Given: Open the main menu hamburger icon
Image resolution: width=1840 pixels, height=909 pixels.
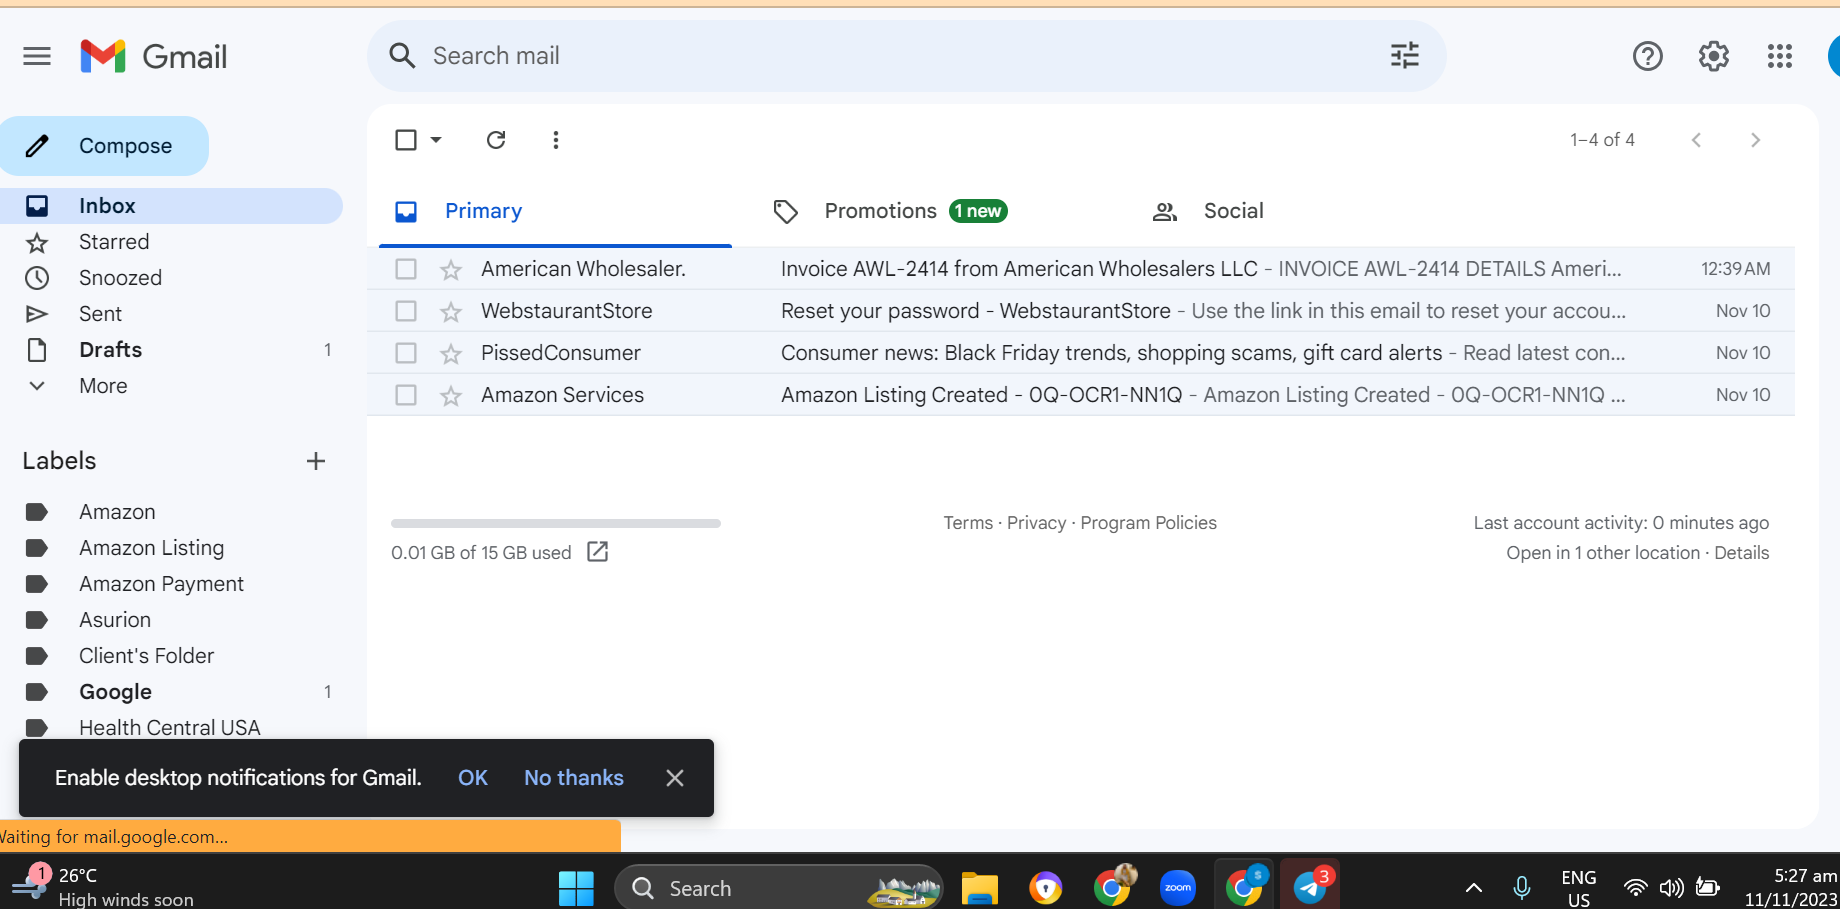Looking at the screenshot, I should tap(37, 56).
